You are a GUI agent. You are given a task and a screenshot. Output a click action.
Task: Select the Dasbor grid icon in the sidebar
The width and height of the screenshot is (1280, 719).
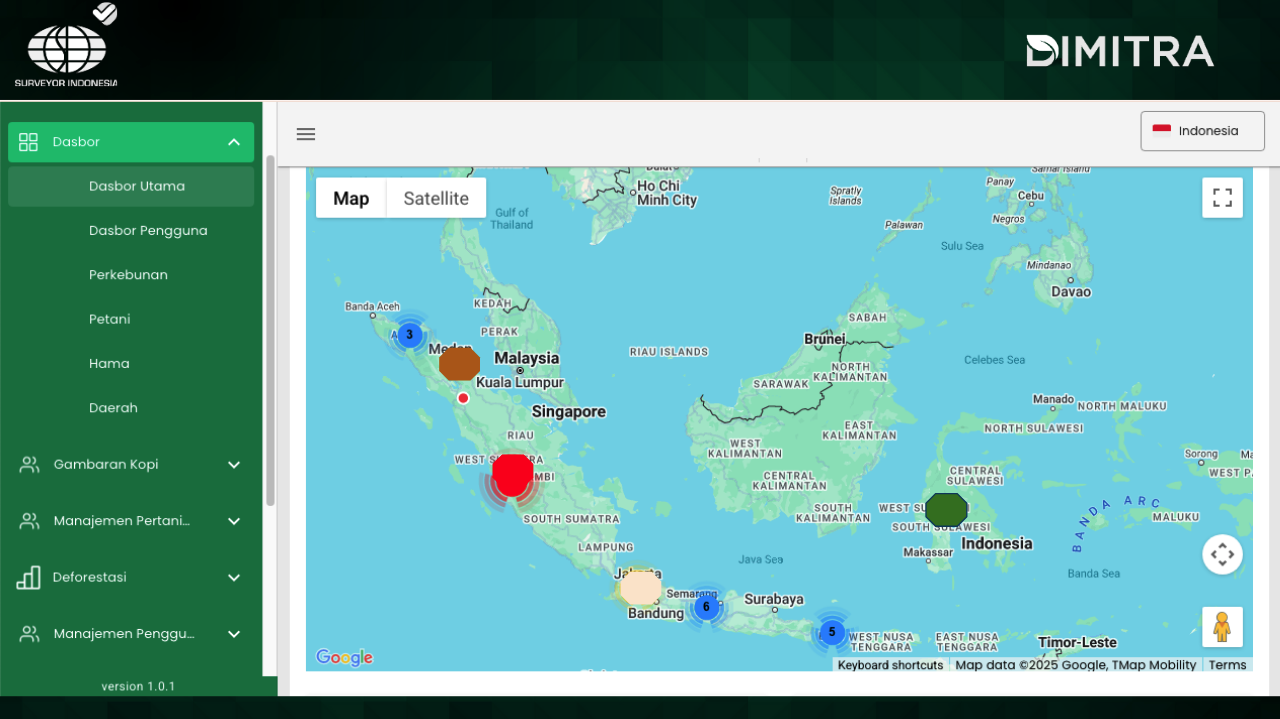coord(28,142)
